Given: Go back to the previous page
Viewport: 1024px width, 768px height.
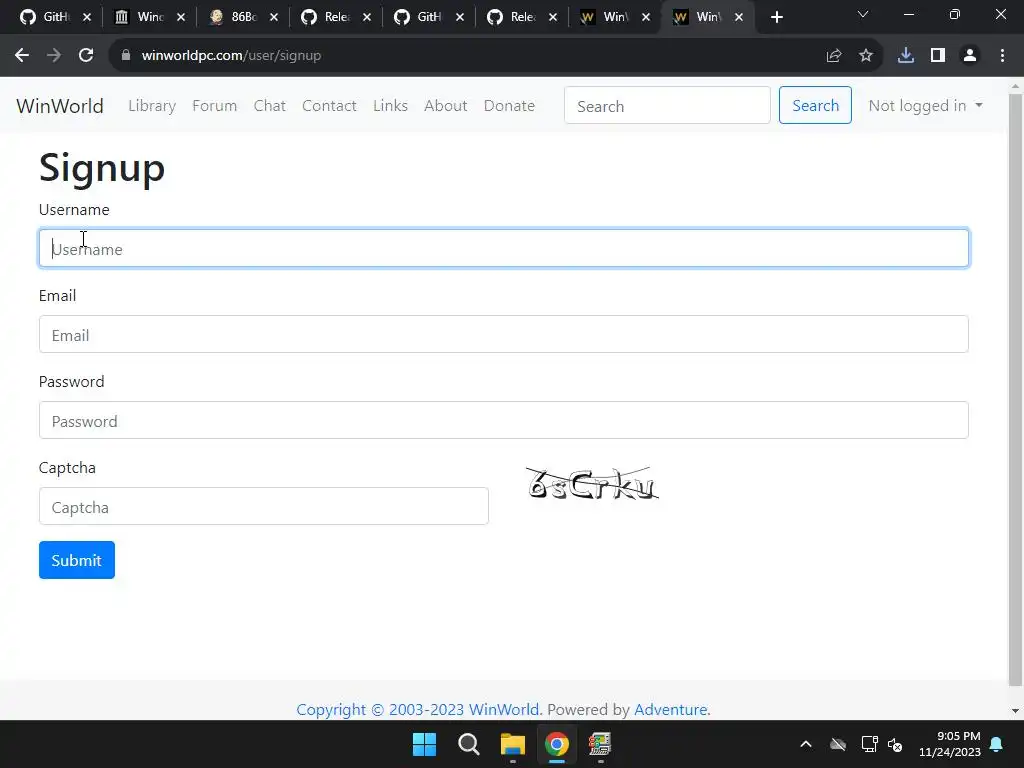Looking at the screenshot, I should [x=22, y=56].
